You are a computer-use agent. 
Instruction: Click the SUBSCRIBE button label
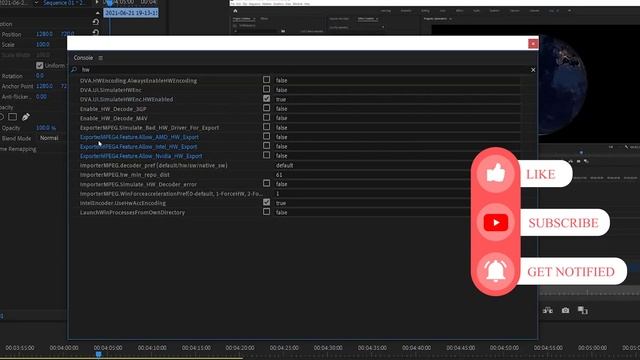coord(563,223)
